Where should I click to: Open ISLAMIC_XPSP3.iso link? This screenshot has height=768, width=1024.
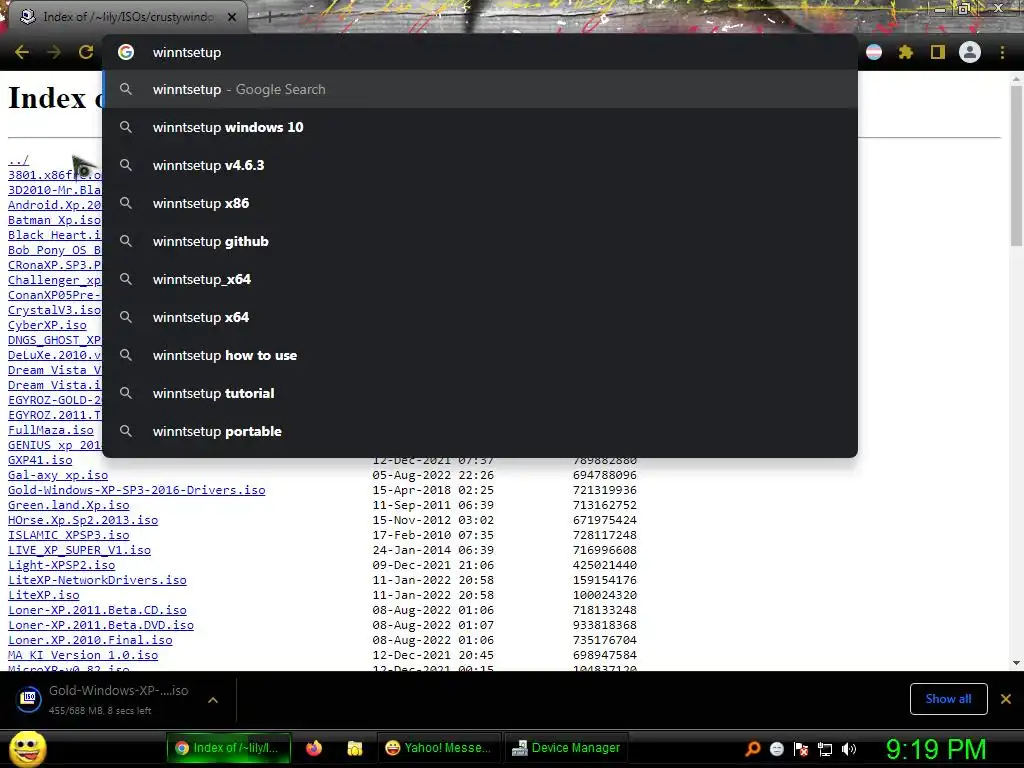coord(69,536)
